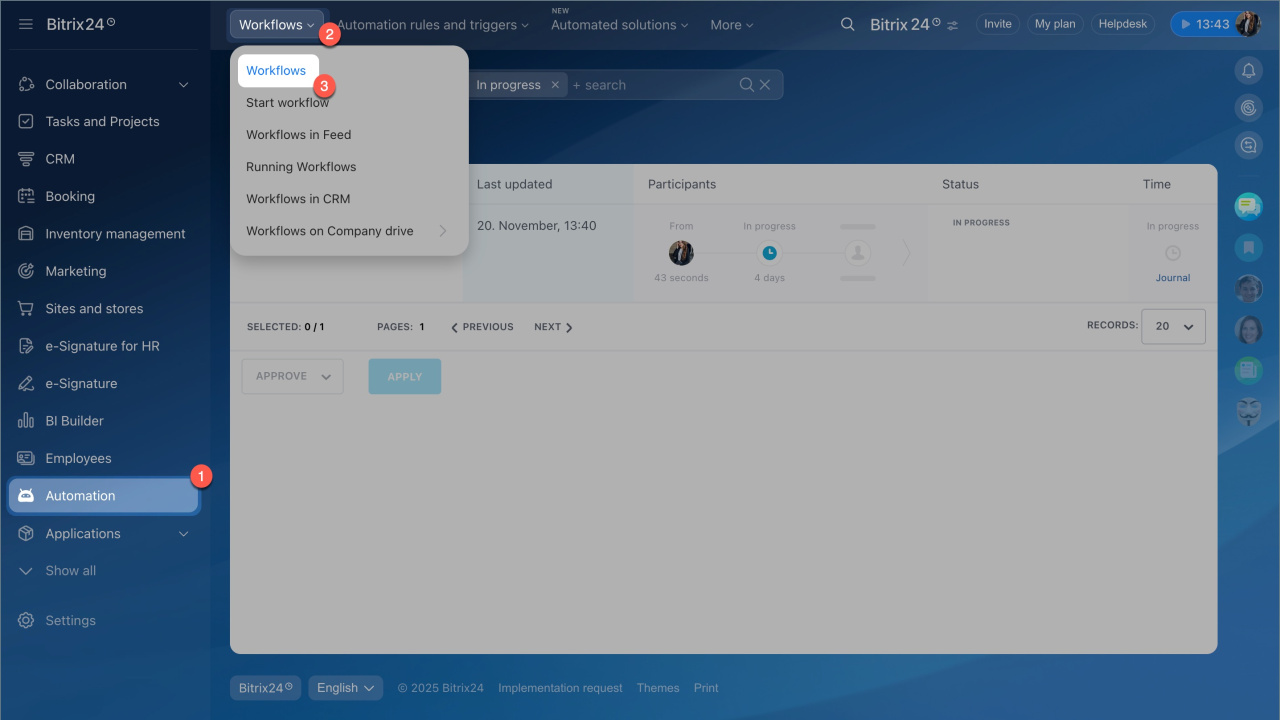Open the English language dropdown
The height and width of the screenshot is (720, 1280).
(345, 688)
